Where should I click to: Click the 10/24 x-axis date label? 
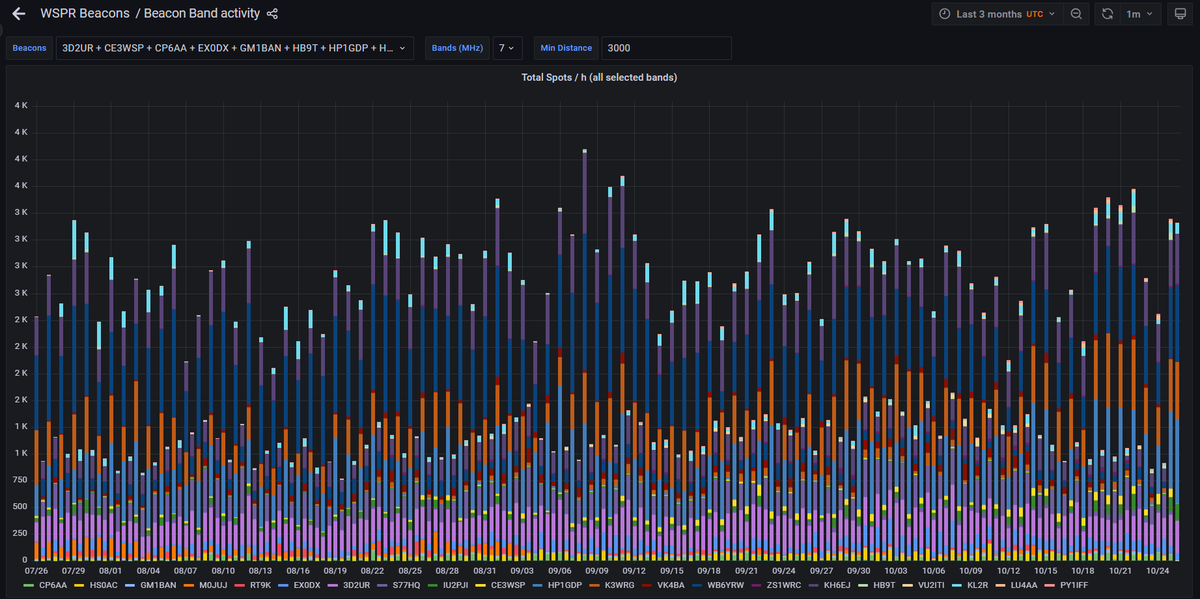(x=1158, y=570)
